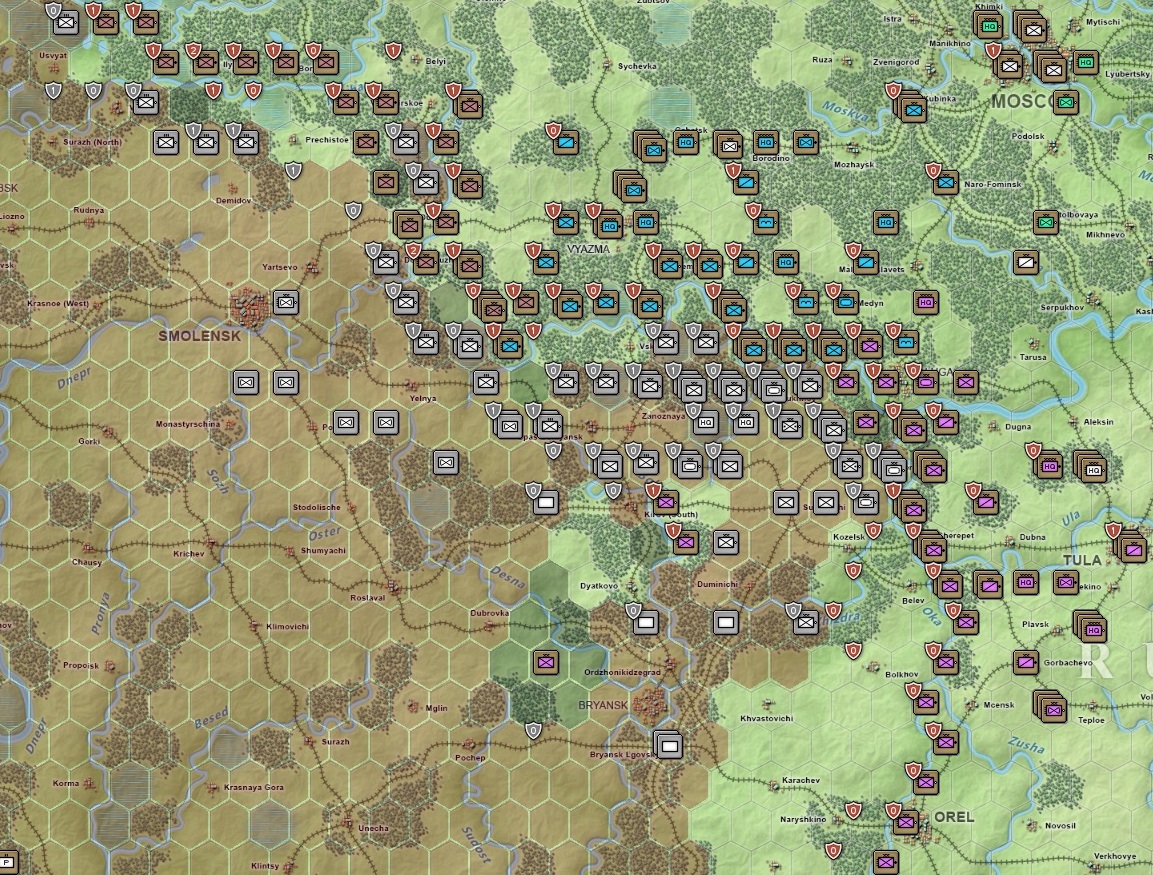Select the gray armored unit east of Dyatkovo
The height and width of the screenshot is (875, 1153).
point(646,623)
